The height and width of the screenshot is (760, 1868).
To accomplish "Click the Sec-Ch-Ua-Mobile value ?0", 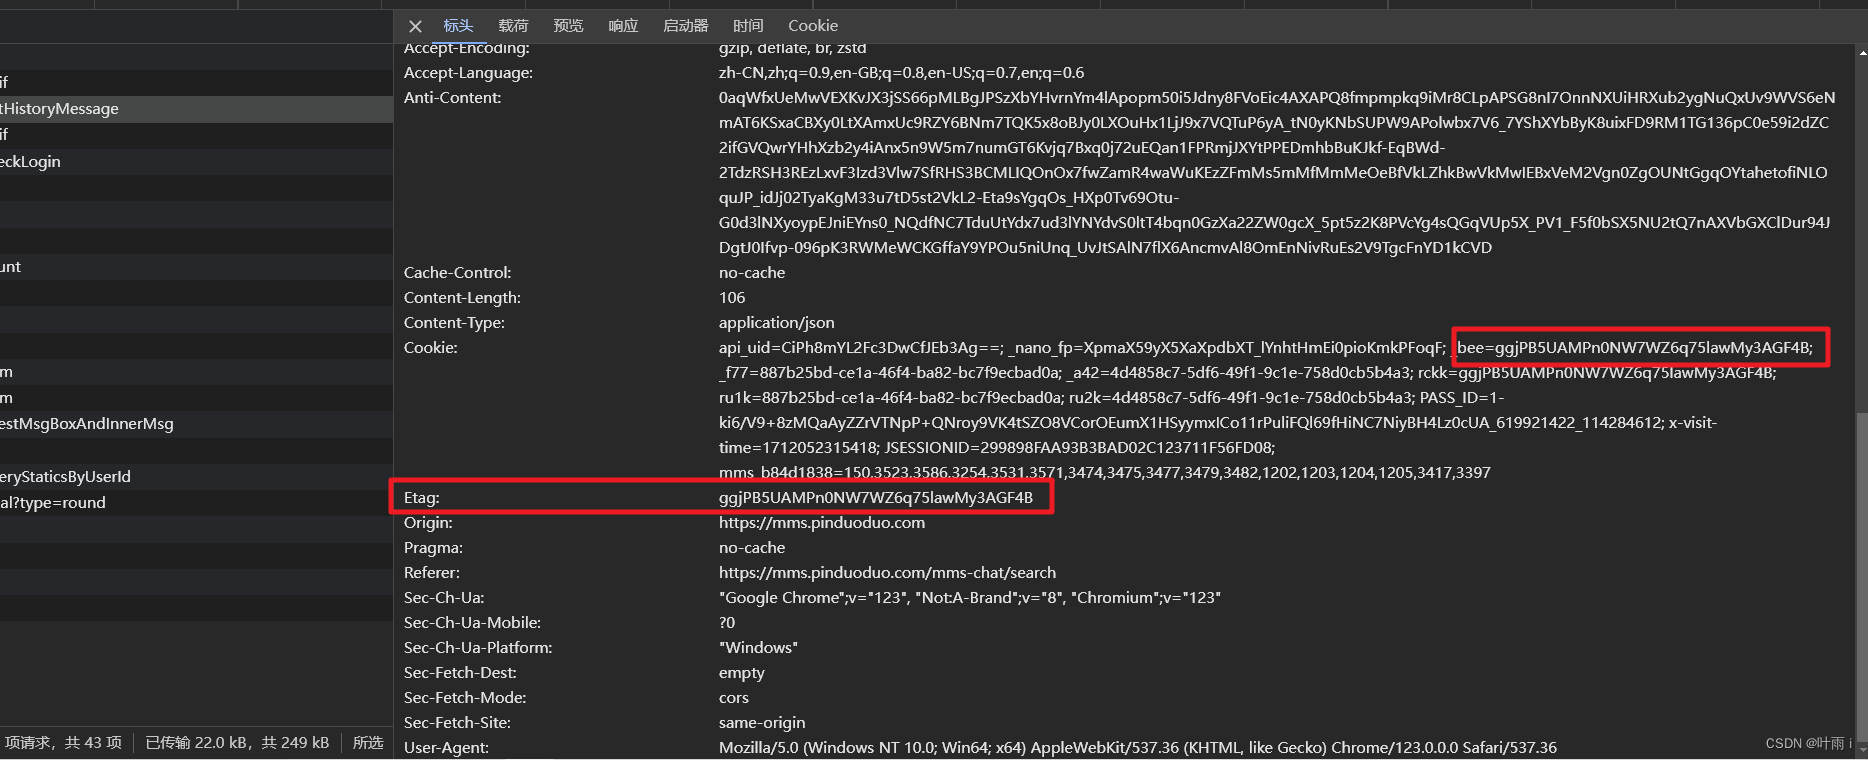I will (x=726, y=623).
